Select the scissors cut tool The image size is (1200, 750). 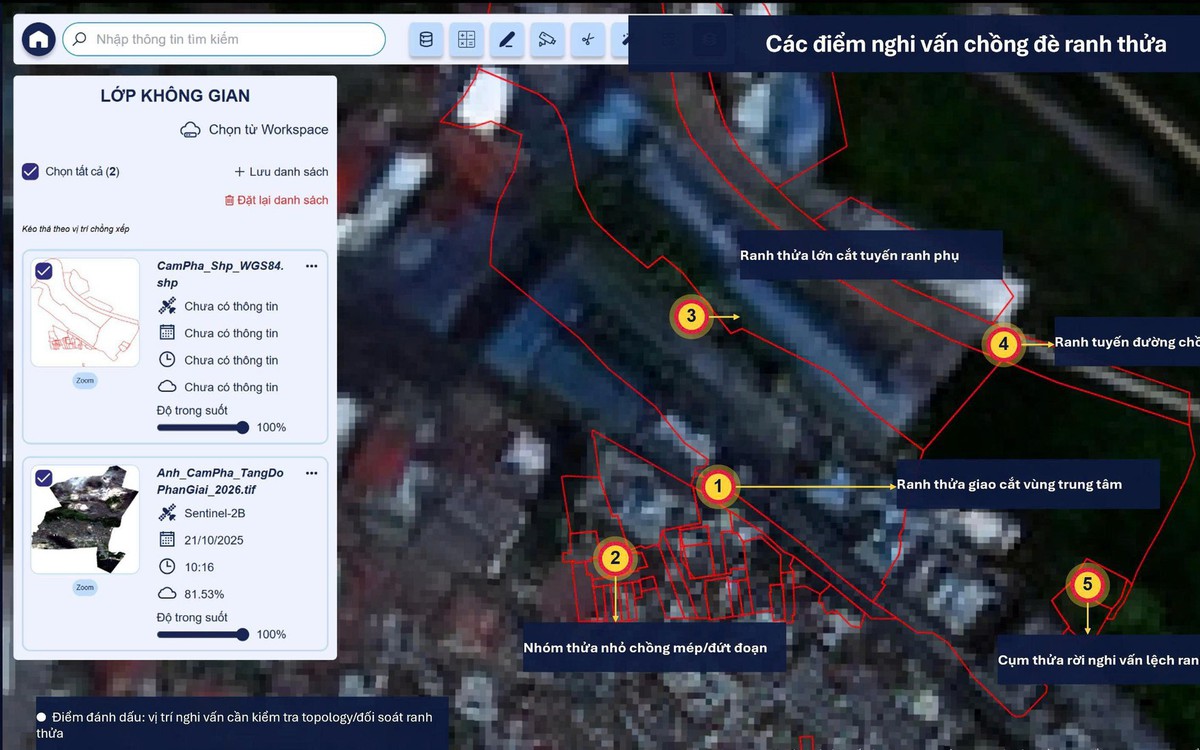click(587, 40)
